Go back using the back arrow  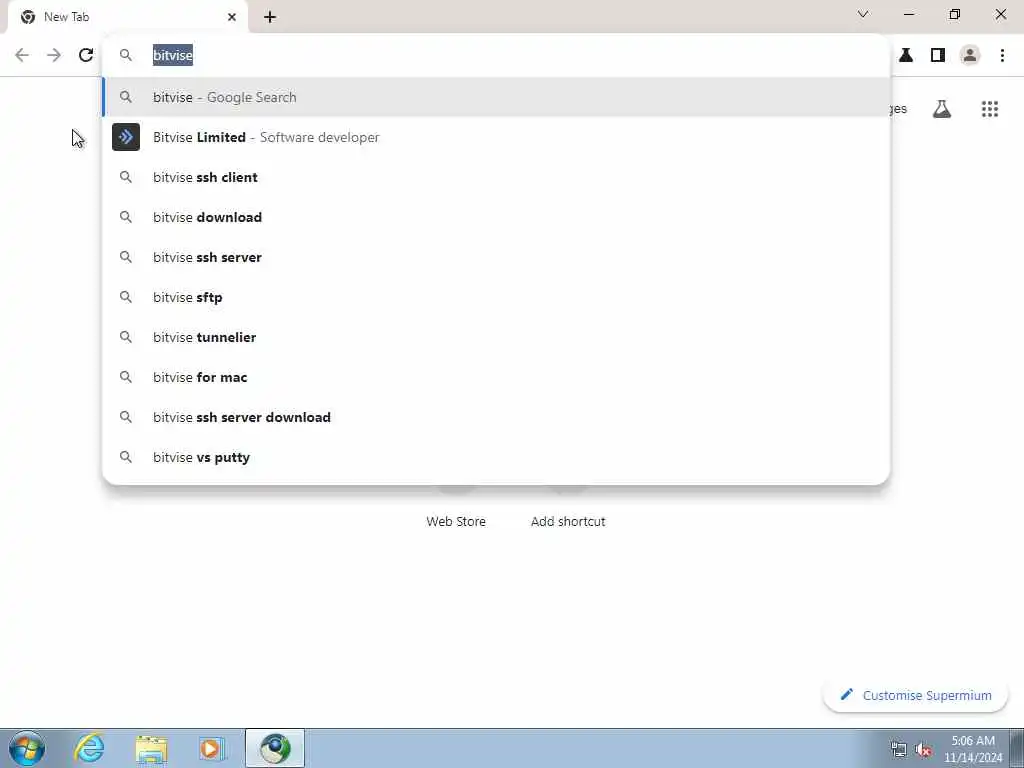[x=22, y=55]
